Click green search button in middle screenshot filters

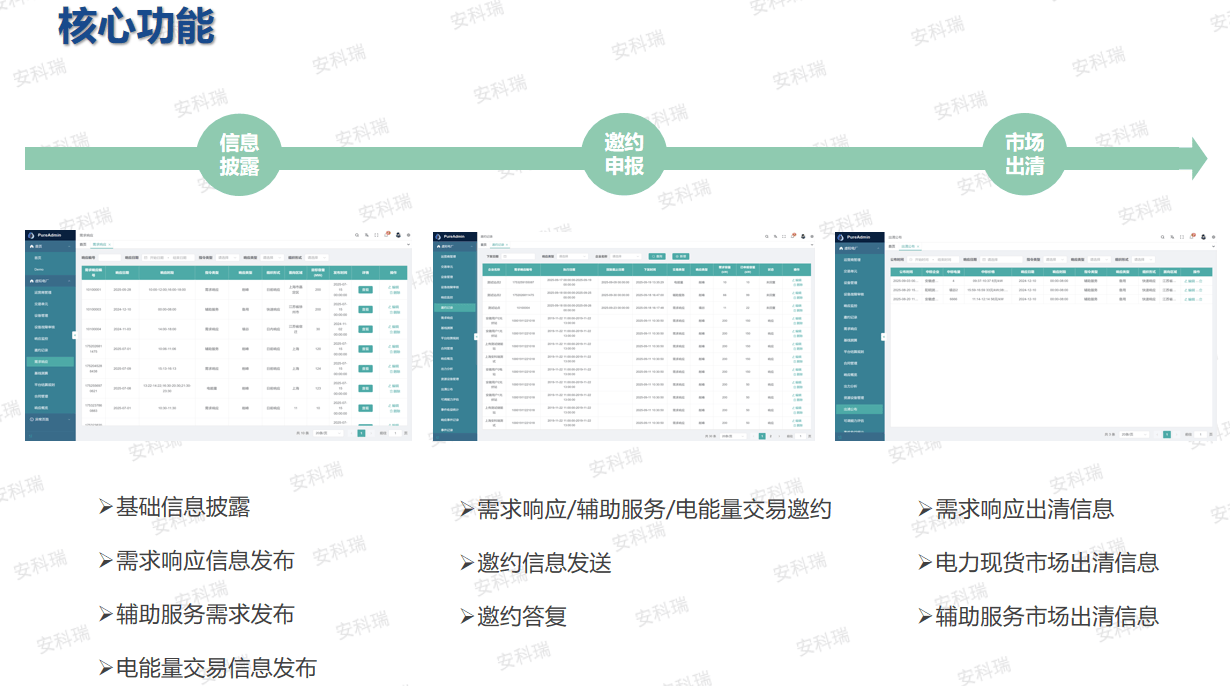click(x=657, y=256)
